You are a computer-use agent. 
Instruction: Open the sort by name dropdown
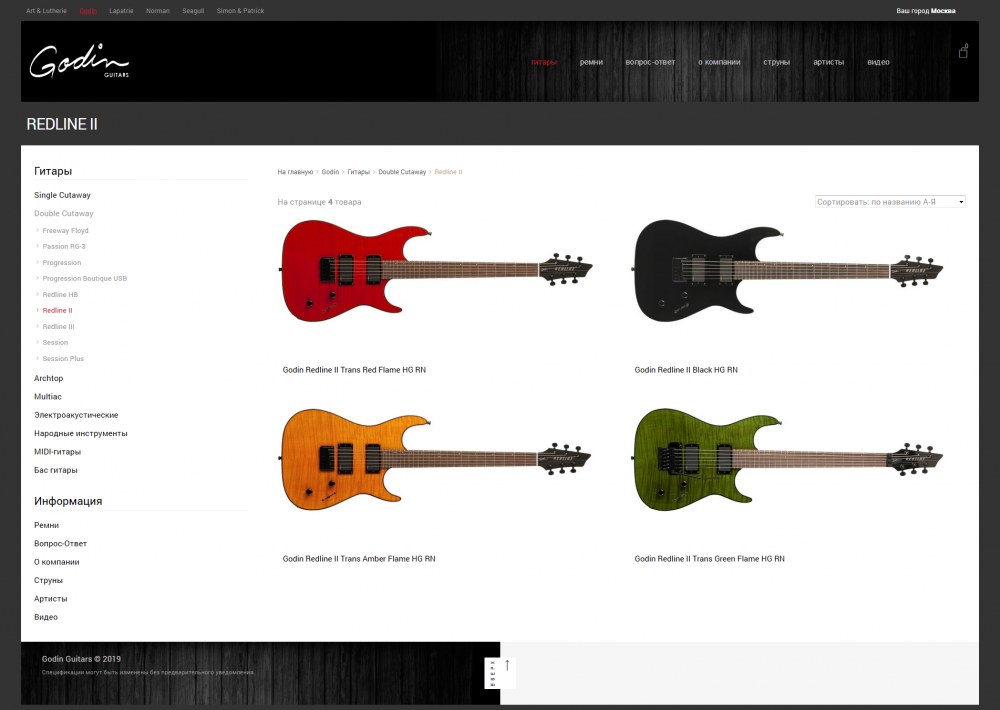(890, 202)
